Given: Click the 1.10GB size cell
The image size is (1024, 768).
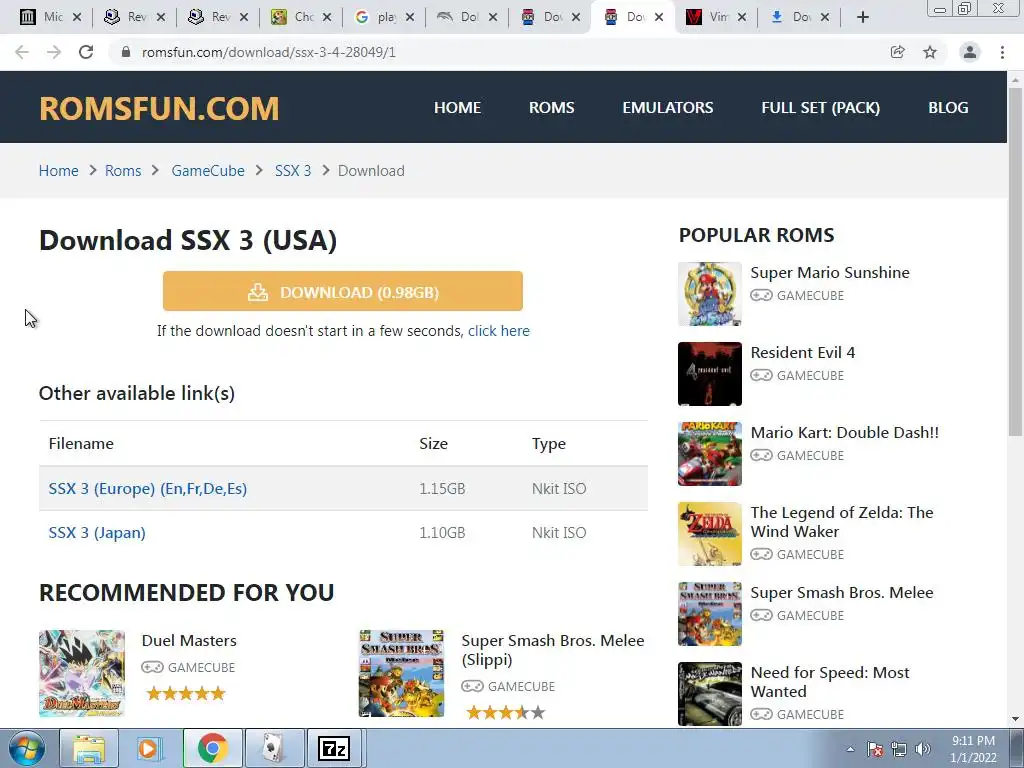Looking at the screenshot, I should coord(442,532).
